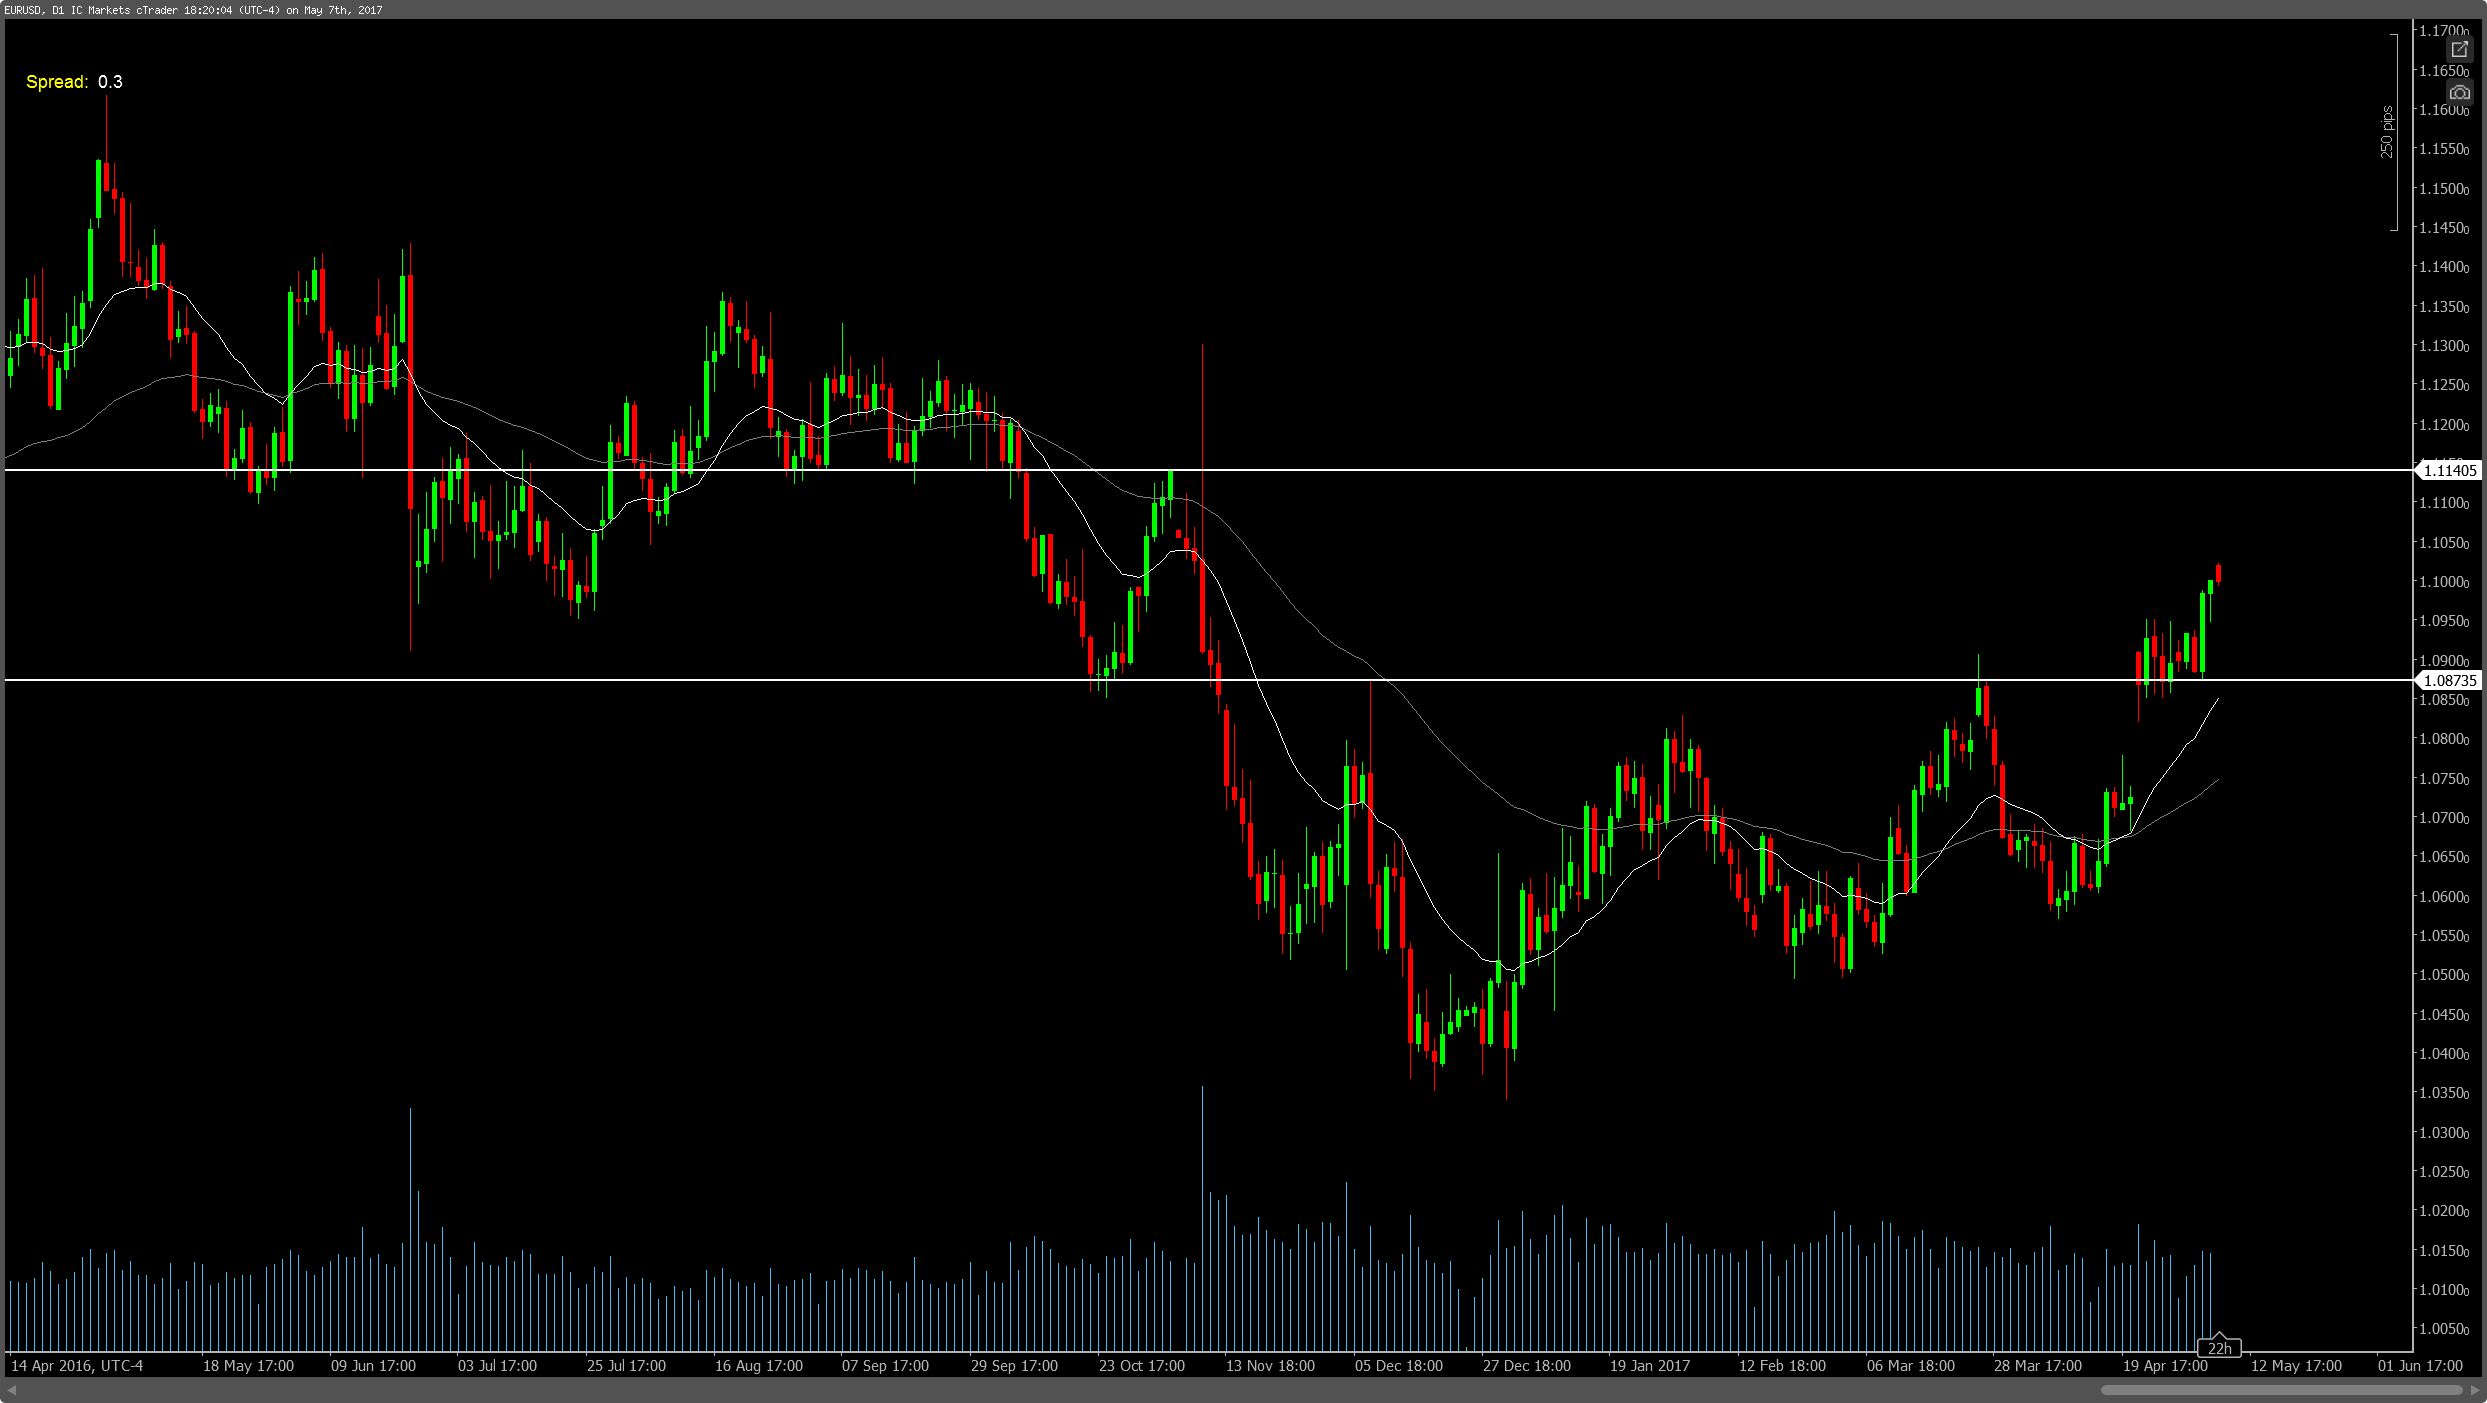Click the 14 Apr 2016, UTC-4 axis label
The width and height of the screenshot is (2487, 1403).
(x=77, y=1366)
